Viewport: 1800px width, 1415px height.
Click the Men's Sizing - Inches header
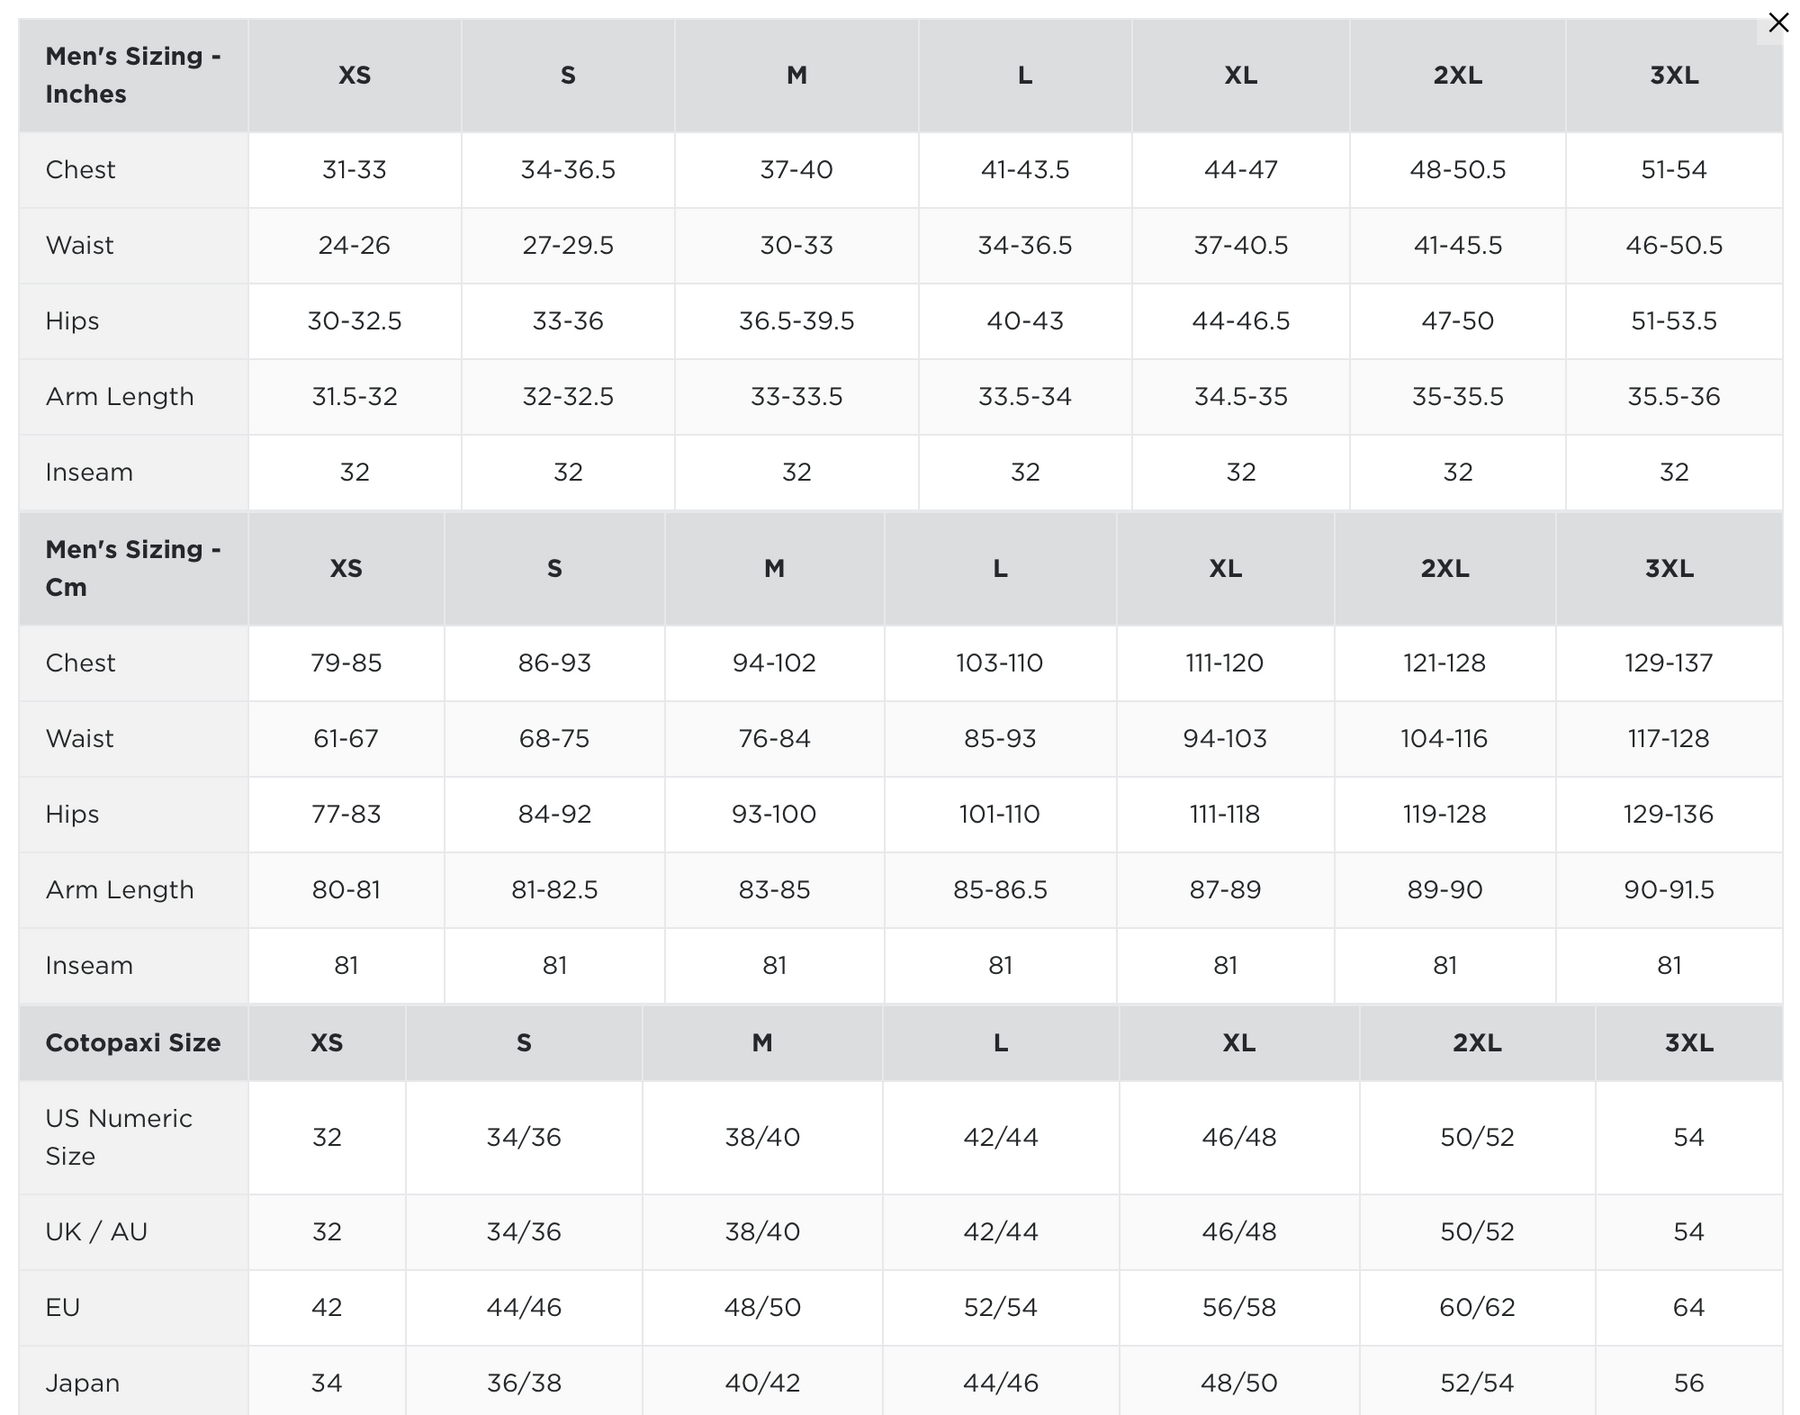coord(133,75)
